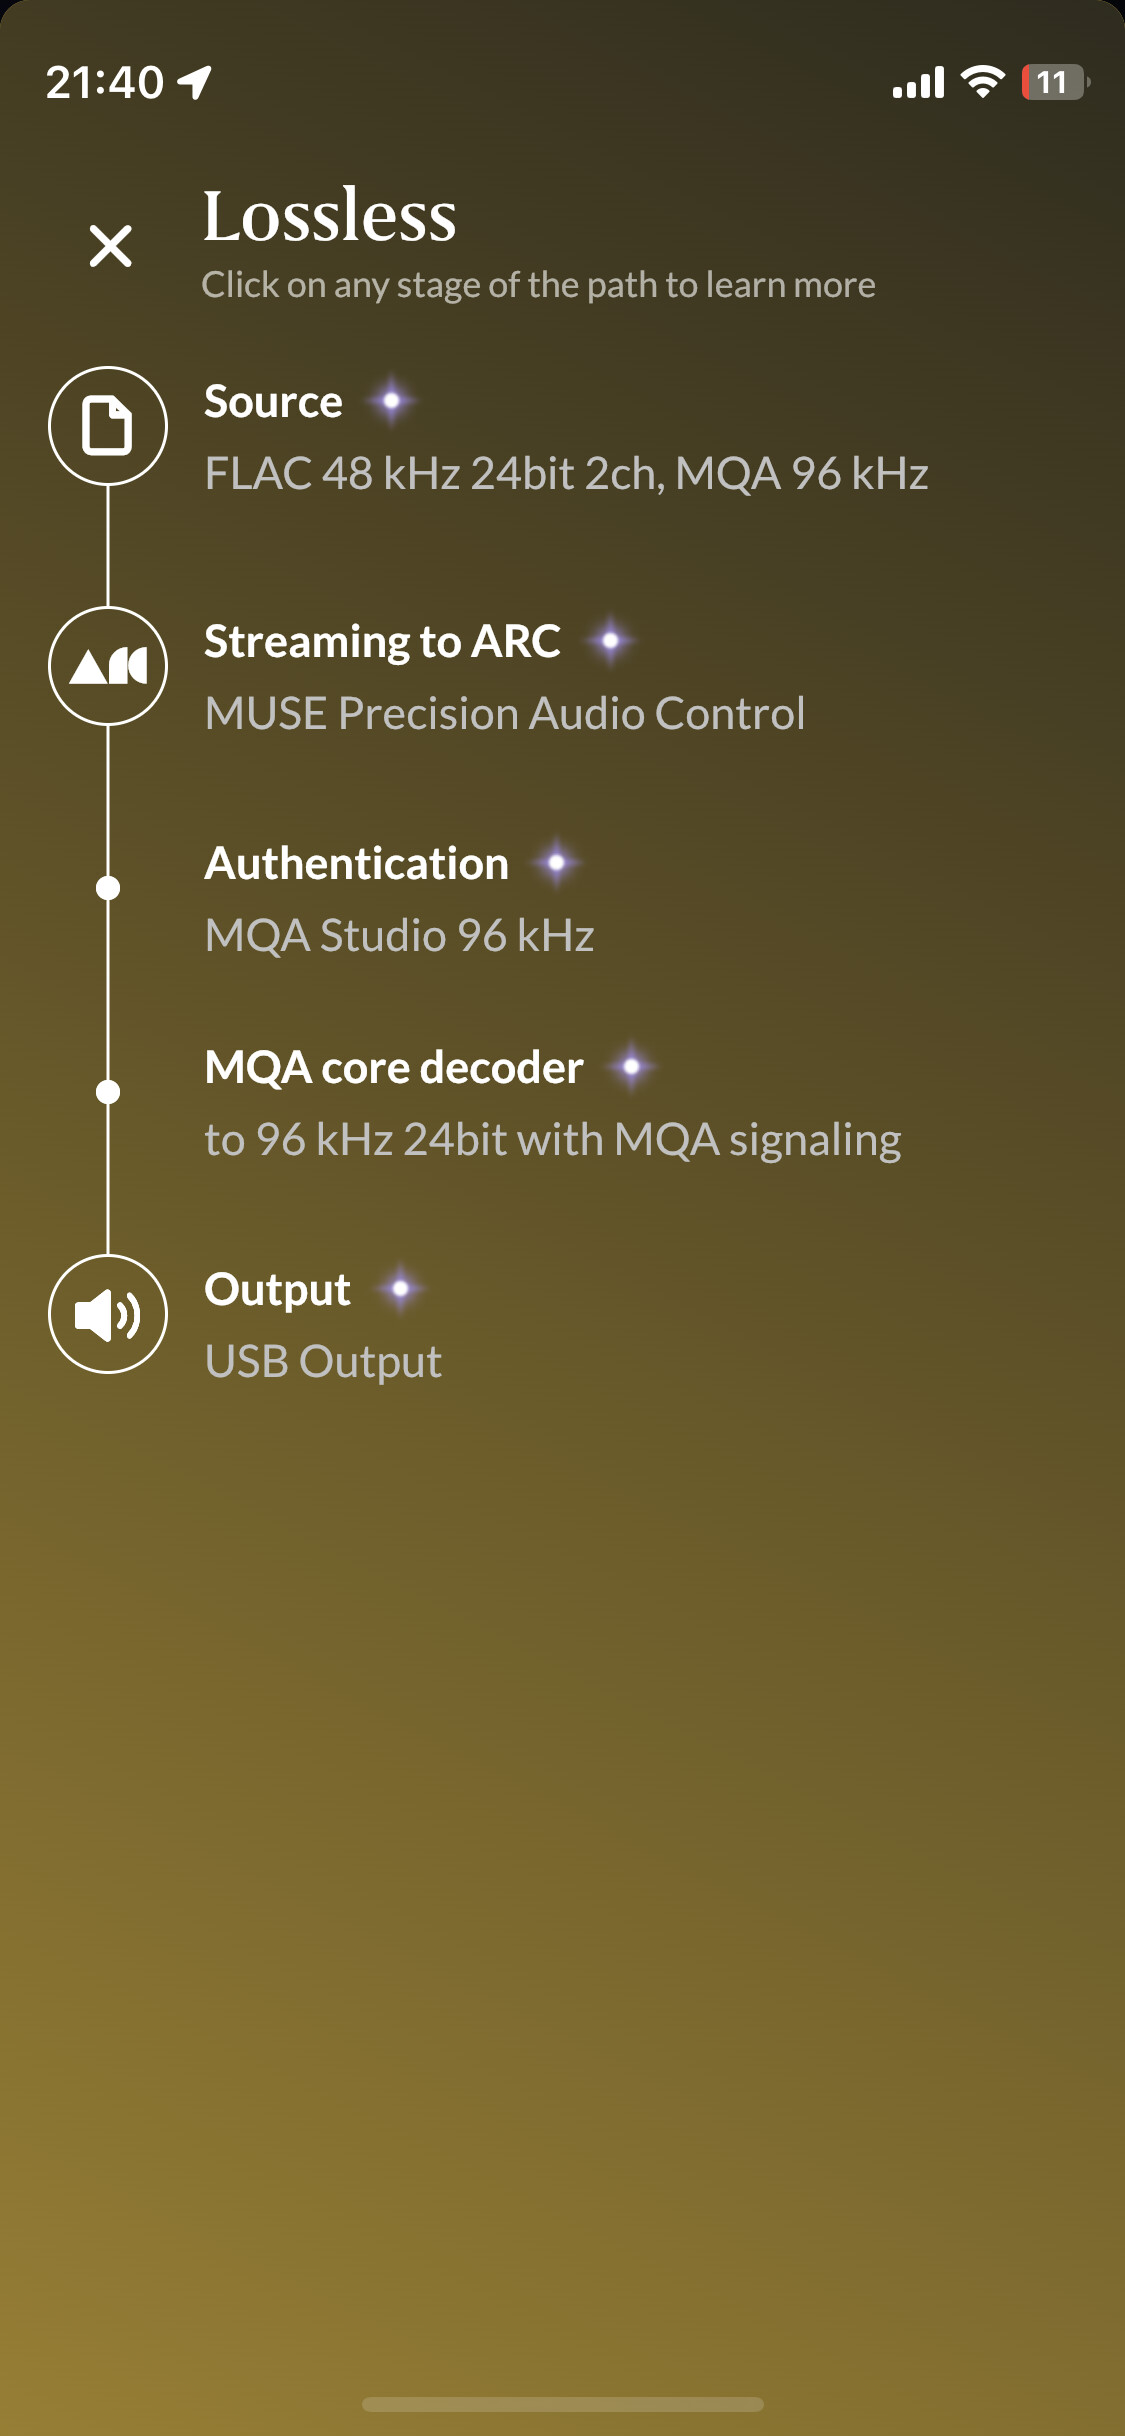Tap the Roon ARC logo icon

click(108, 666)
